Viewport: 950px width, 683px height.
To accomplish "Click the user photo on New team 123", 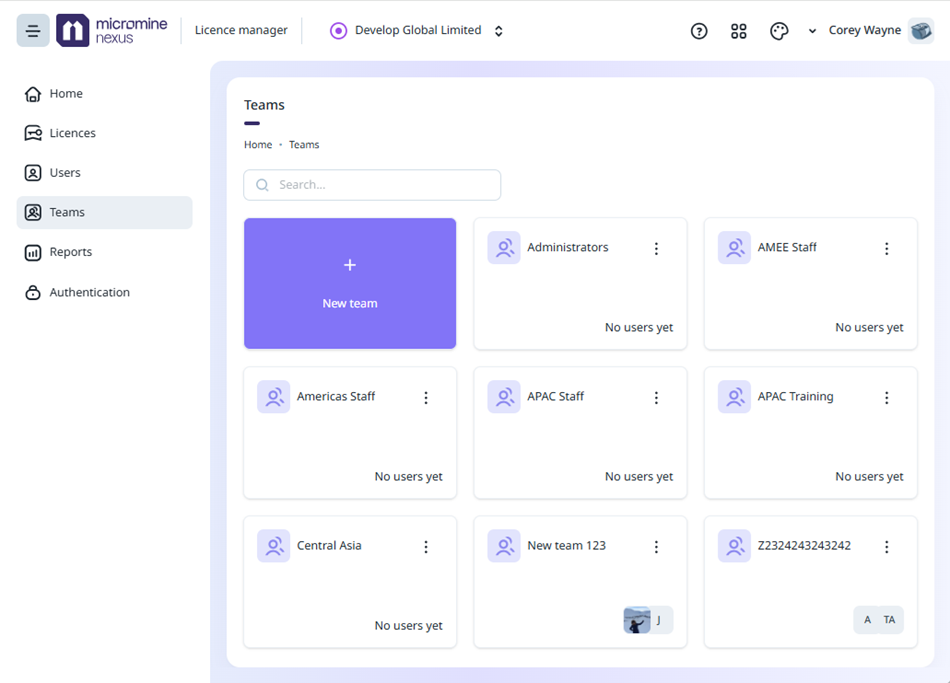I will click(637, 620).
